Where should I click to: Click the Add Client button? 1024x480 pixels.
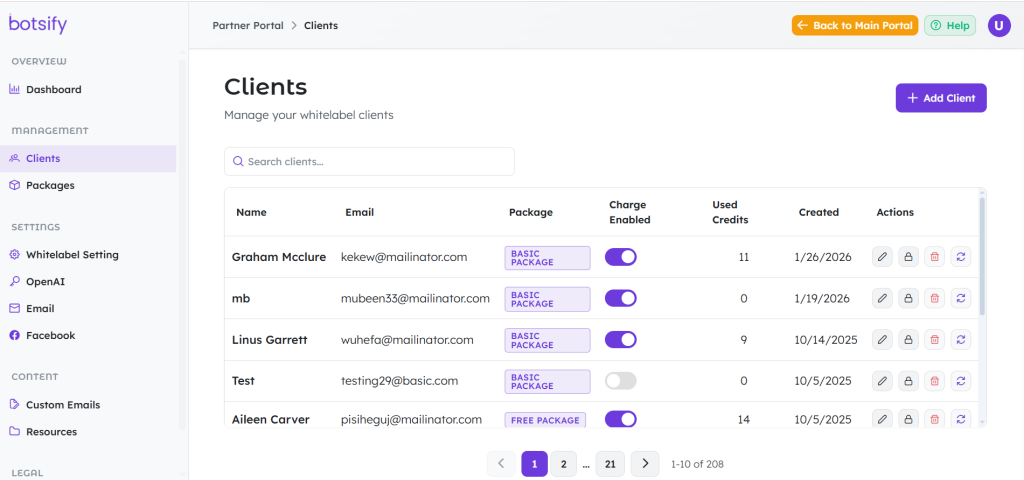(x=940, y=98)
